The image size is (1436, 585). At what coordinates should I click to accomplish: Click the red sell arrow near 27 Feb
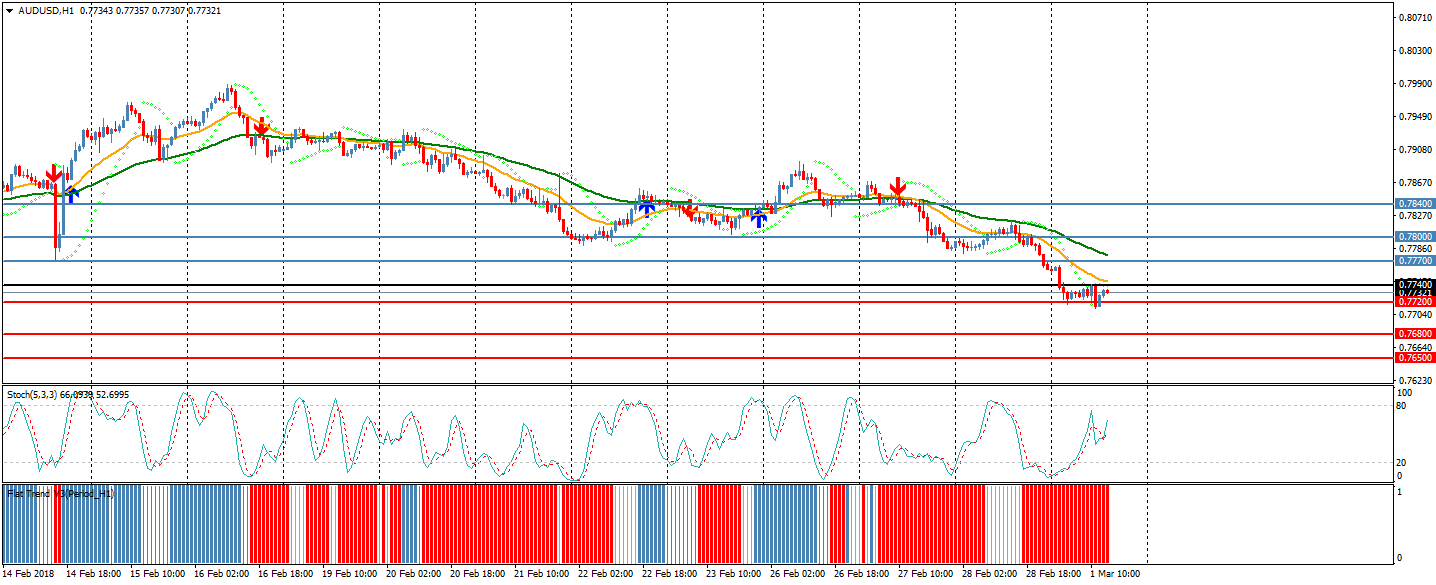[898, 187]
